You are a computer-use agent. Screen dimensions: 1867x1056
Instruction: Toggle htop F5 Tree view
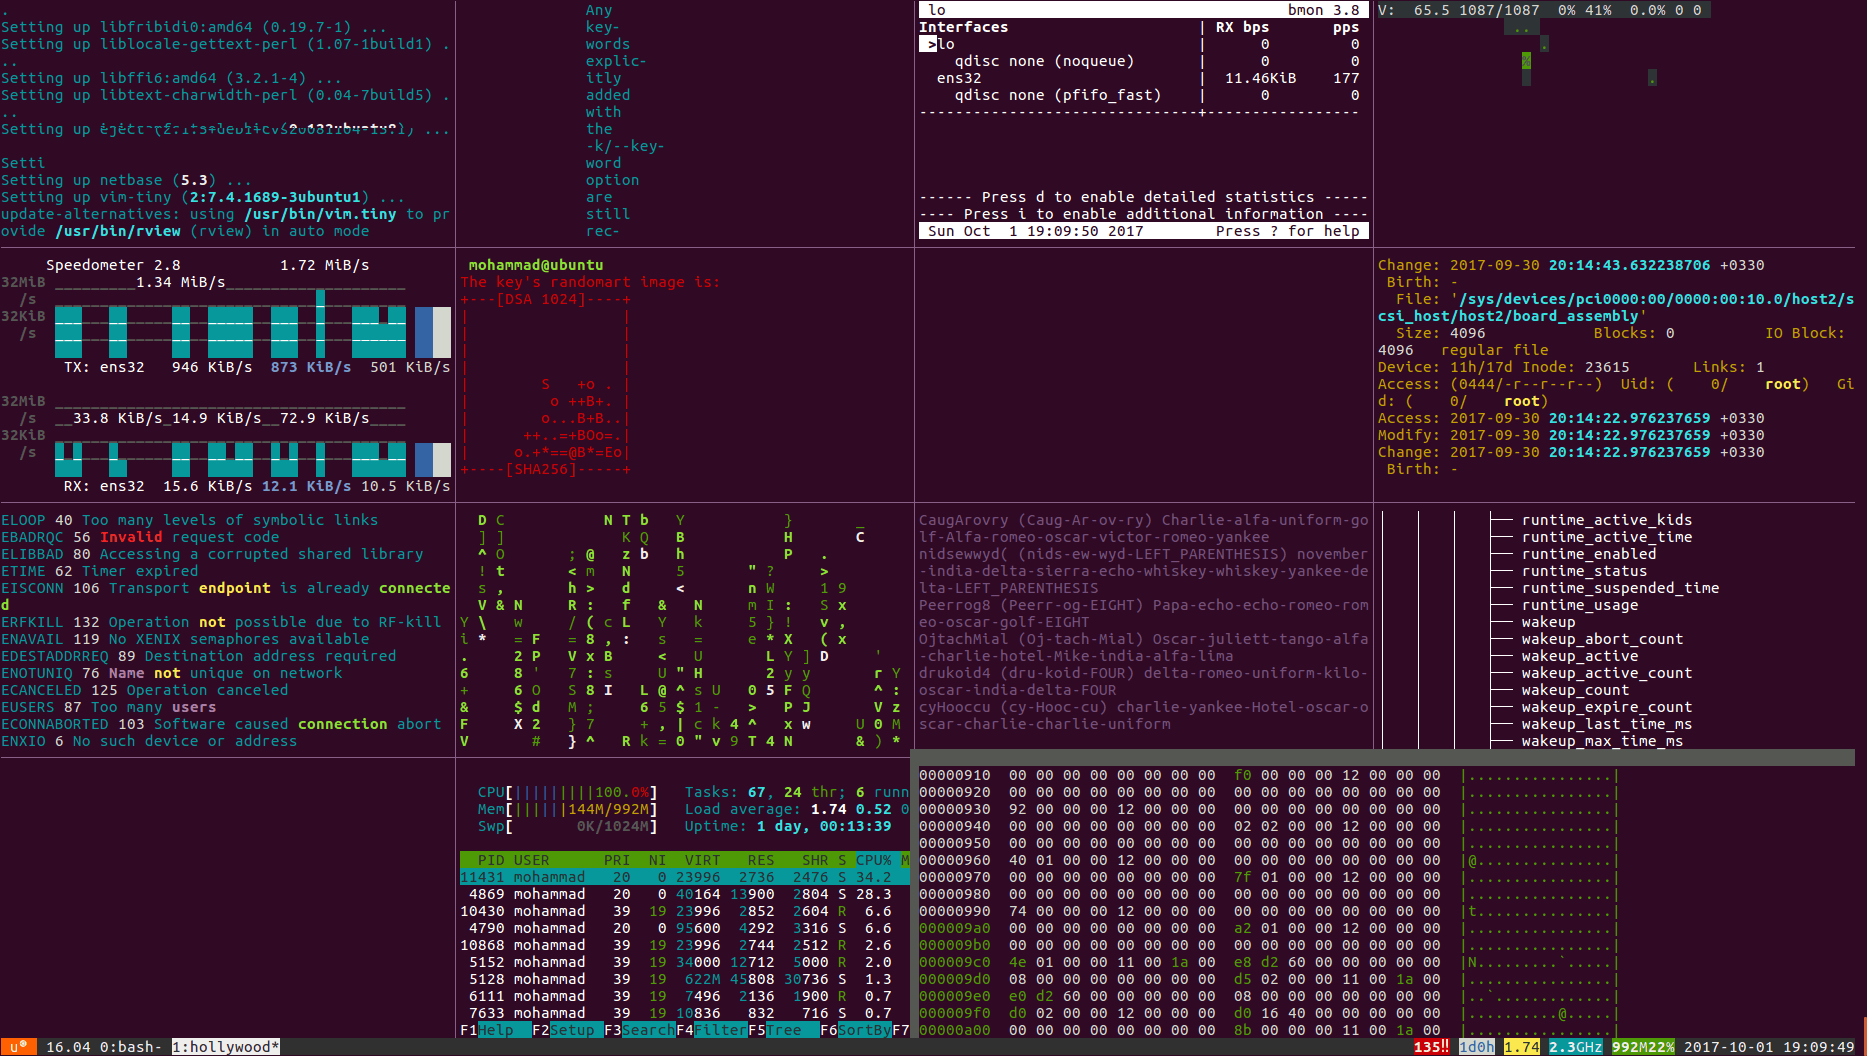[x=784, y=1030]
